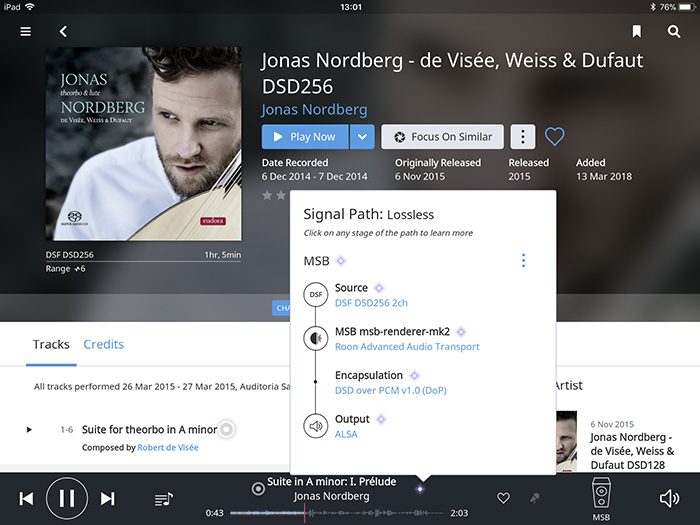This screenshot has height=525, width=700.
Task: Click the album title heading text
Action: point(452,73)
